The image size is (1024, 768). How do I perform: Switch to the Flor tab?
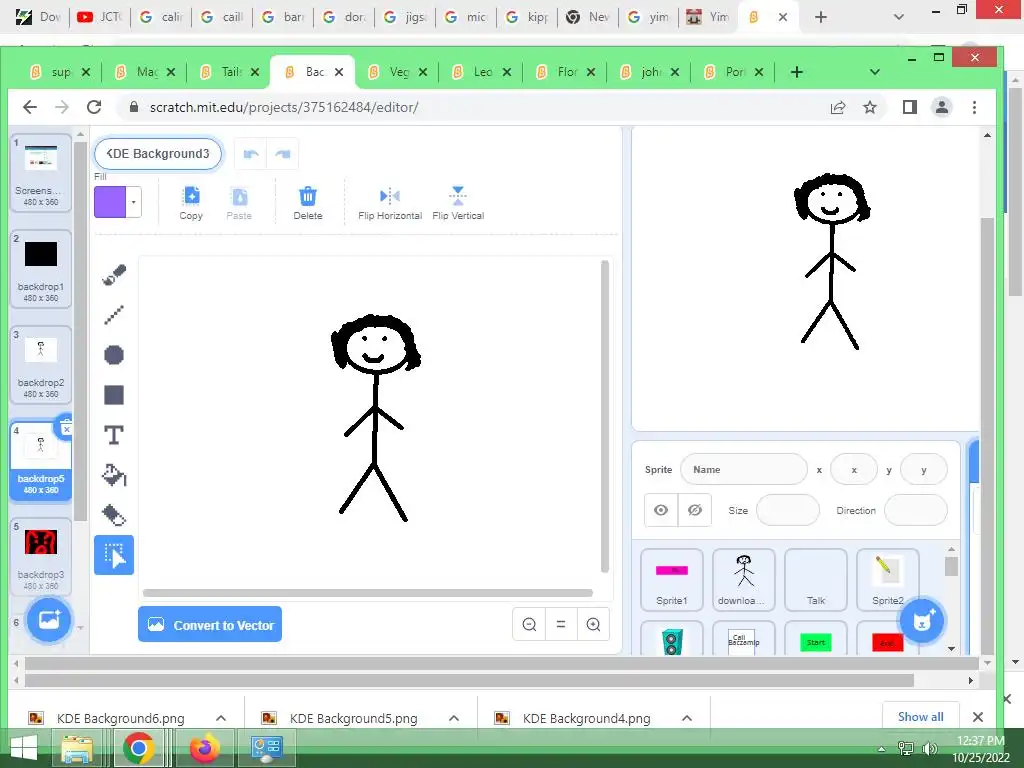[566, 72]
